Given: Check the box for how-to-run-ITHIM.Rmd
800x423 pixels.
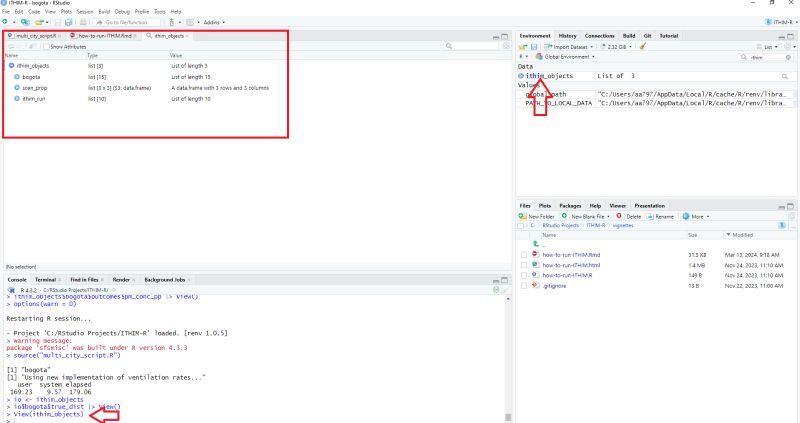Looking at the screenshot, I should click(x=524, y=255).
